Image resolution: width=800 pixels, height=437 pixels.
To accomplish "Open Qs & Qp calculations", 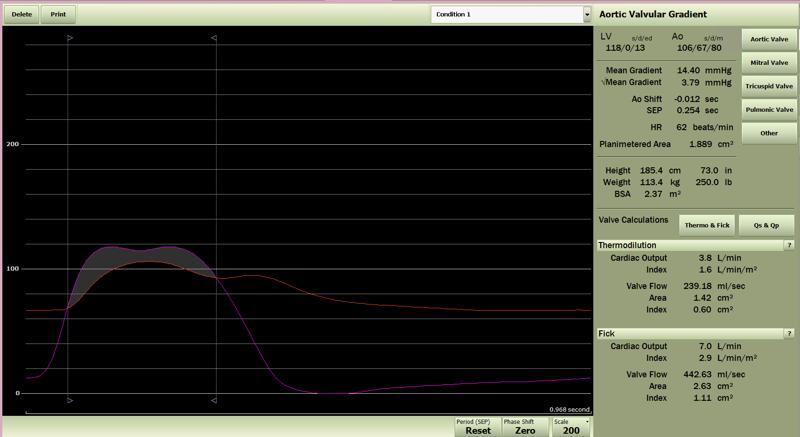I will [x=767, y=226].
